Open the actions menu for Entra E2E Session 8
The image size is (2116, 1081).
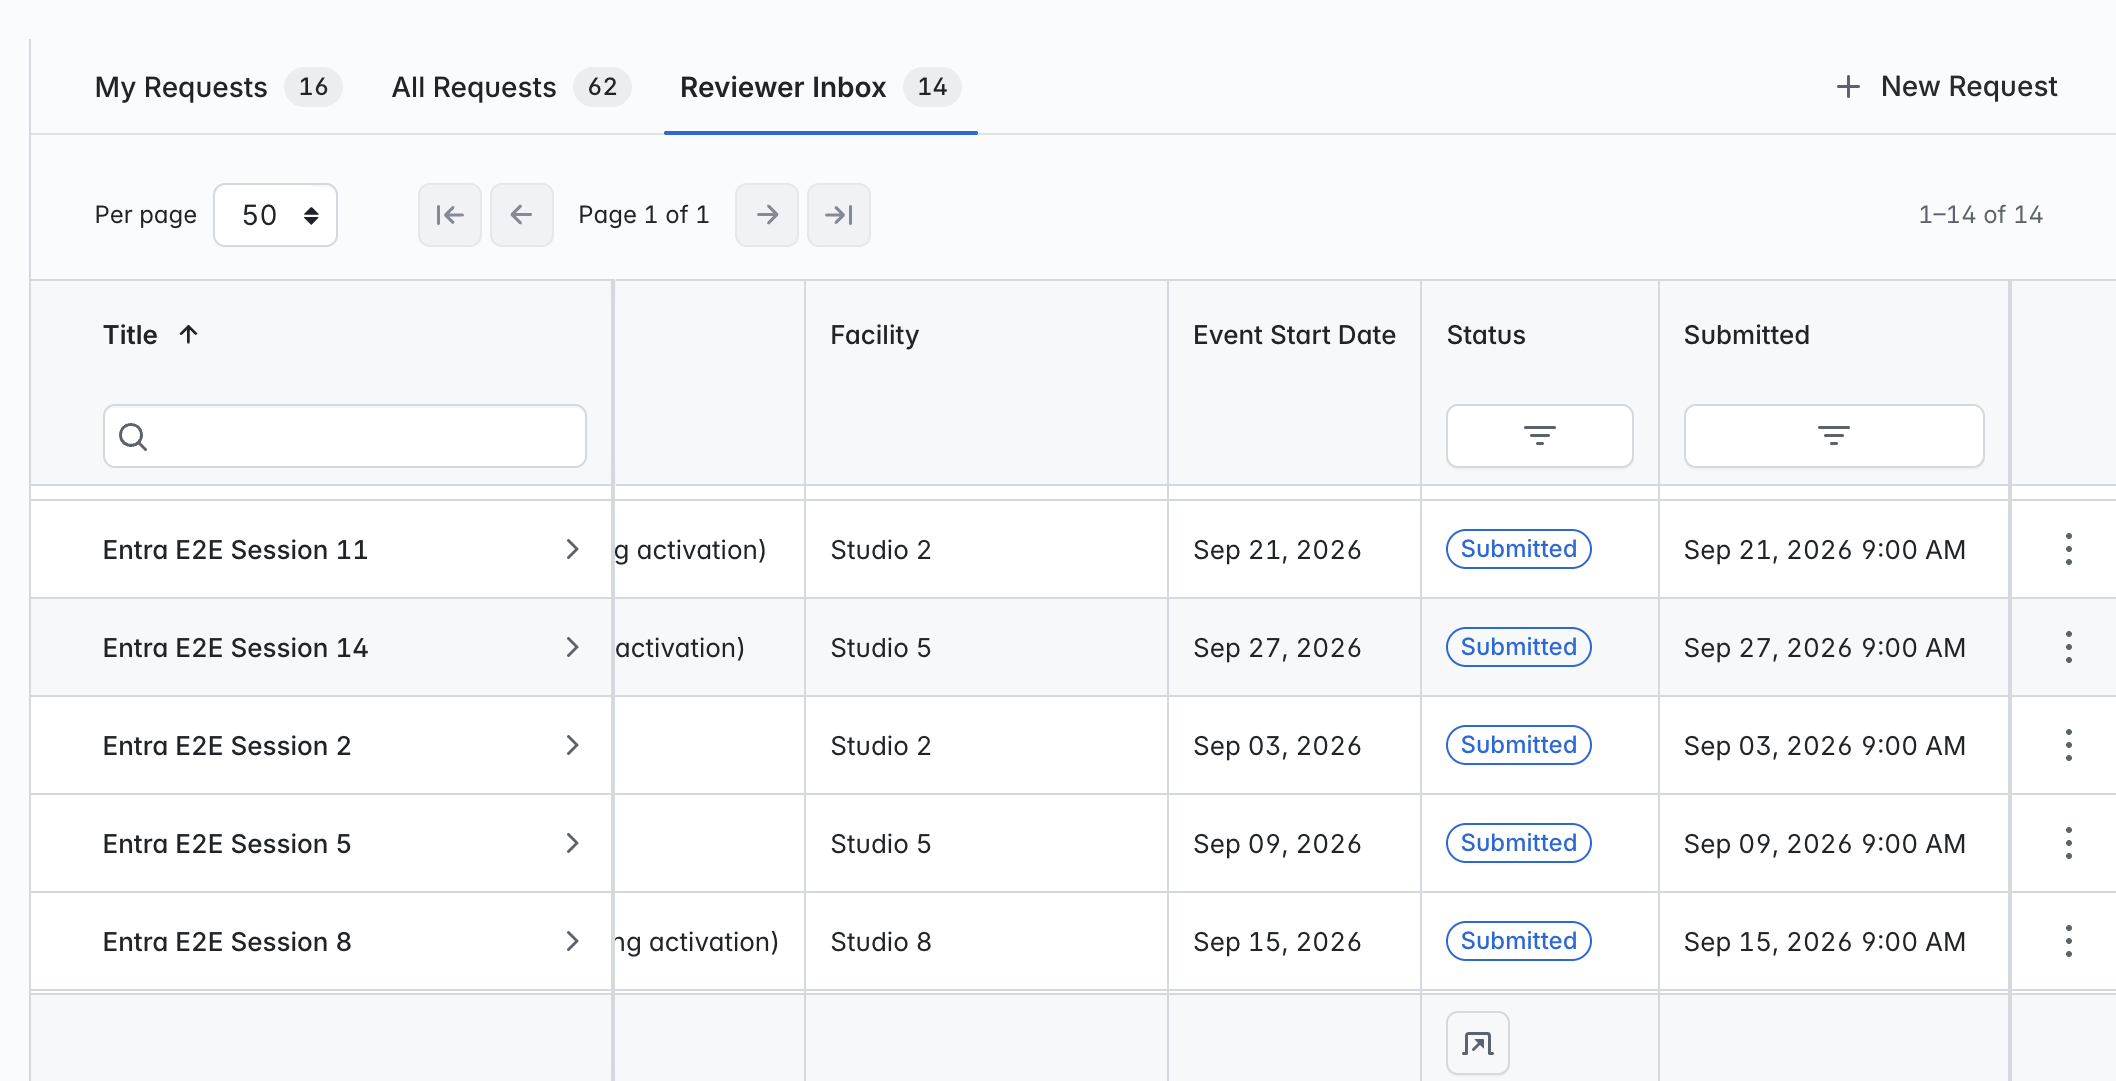pos(2068,941)
